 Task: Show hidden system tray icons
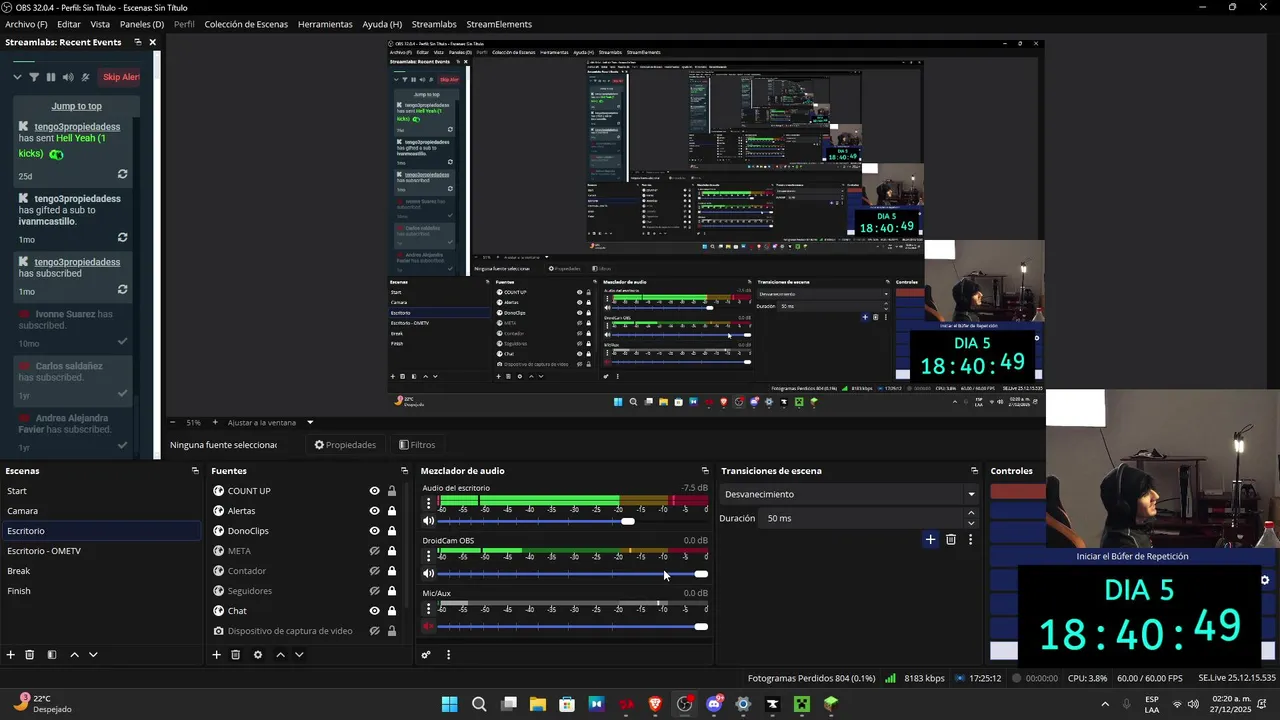(1105, 704)
